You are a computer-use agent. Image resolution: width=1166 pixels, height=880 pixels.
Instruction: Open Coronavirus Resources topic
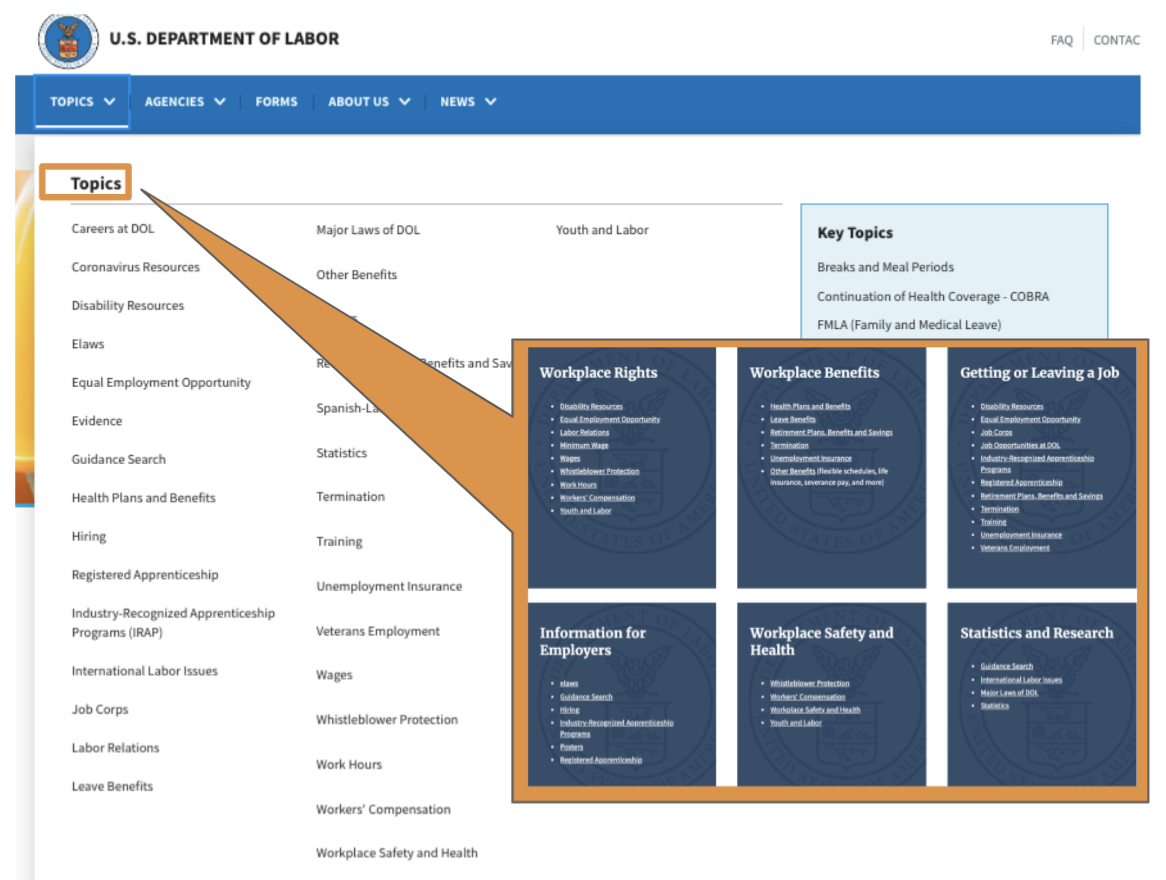point(135,267)
